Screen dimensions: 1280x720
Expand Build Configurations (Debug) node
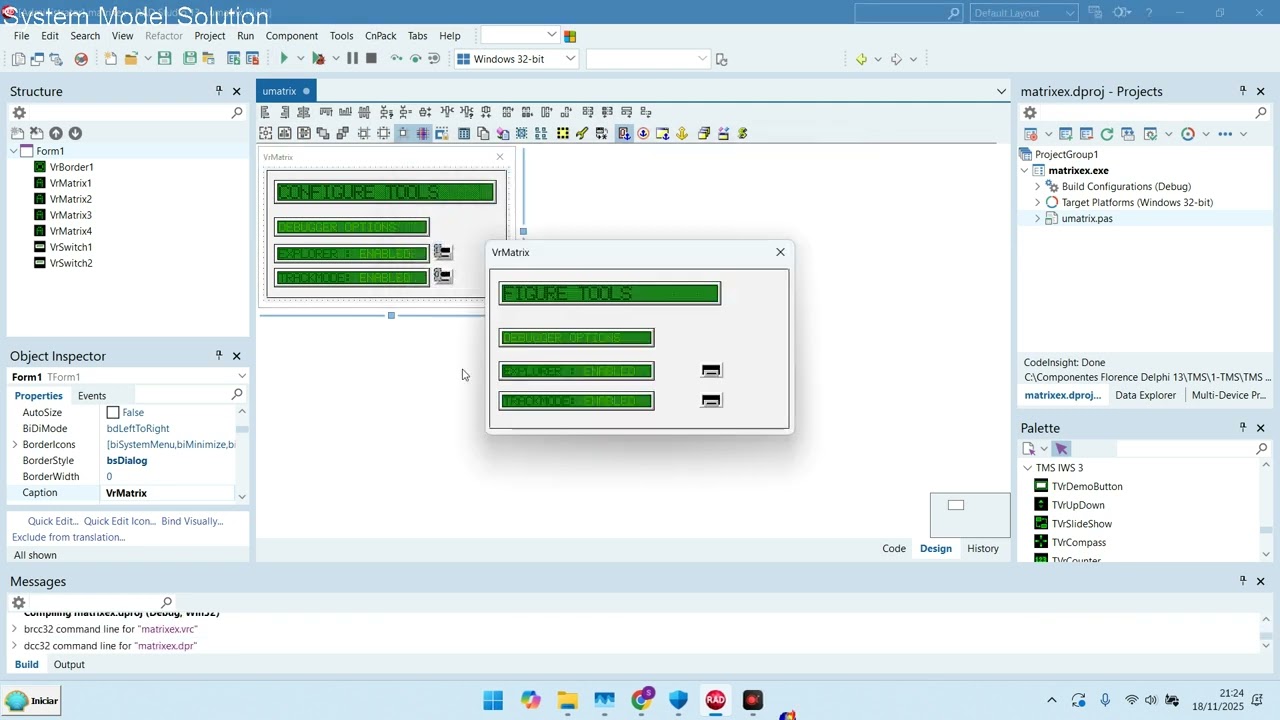[x=1038, y=186]
